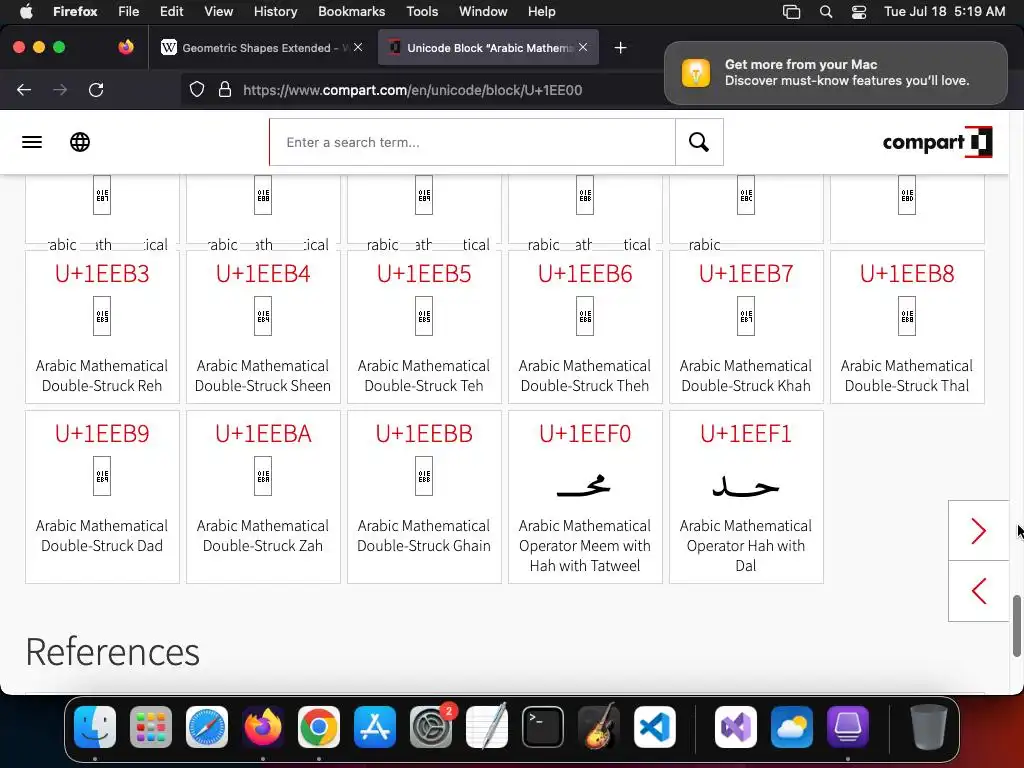Screen dimensions: 1024x768
Task: Open Launchpad from the Dock
Action: [x=151, y=727]
